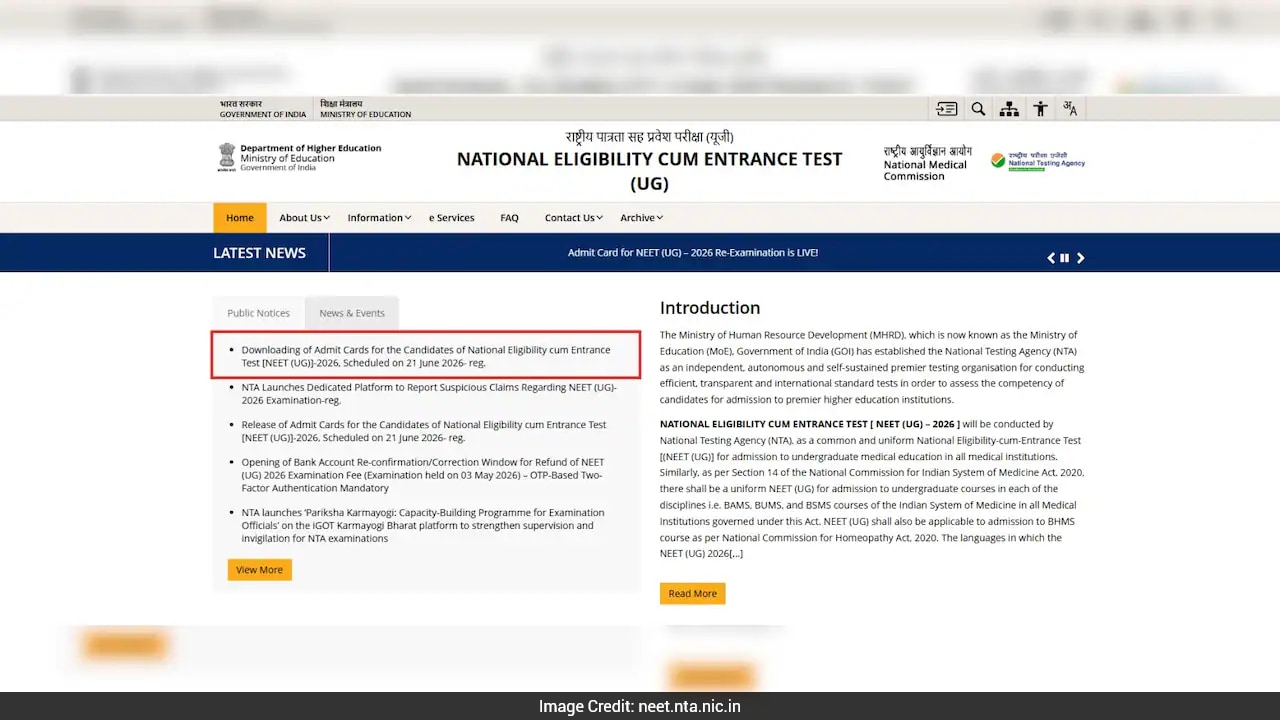
Task: Click the LATEST NEWS label
Action: (260, 253)
